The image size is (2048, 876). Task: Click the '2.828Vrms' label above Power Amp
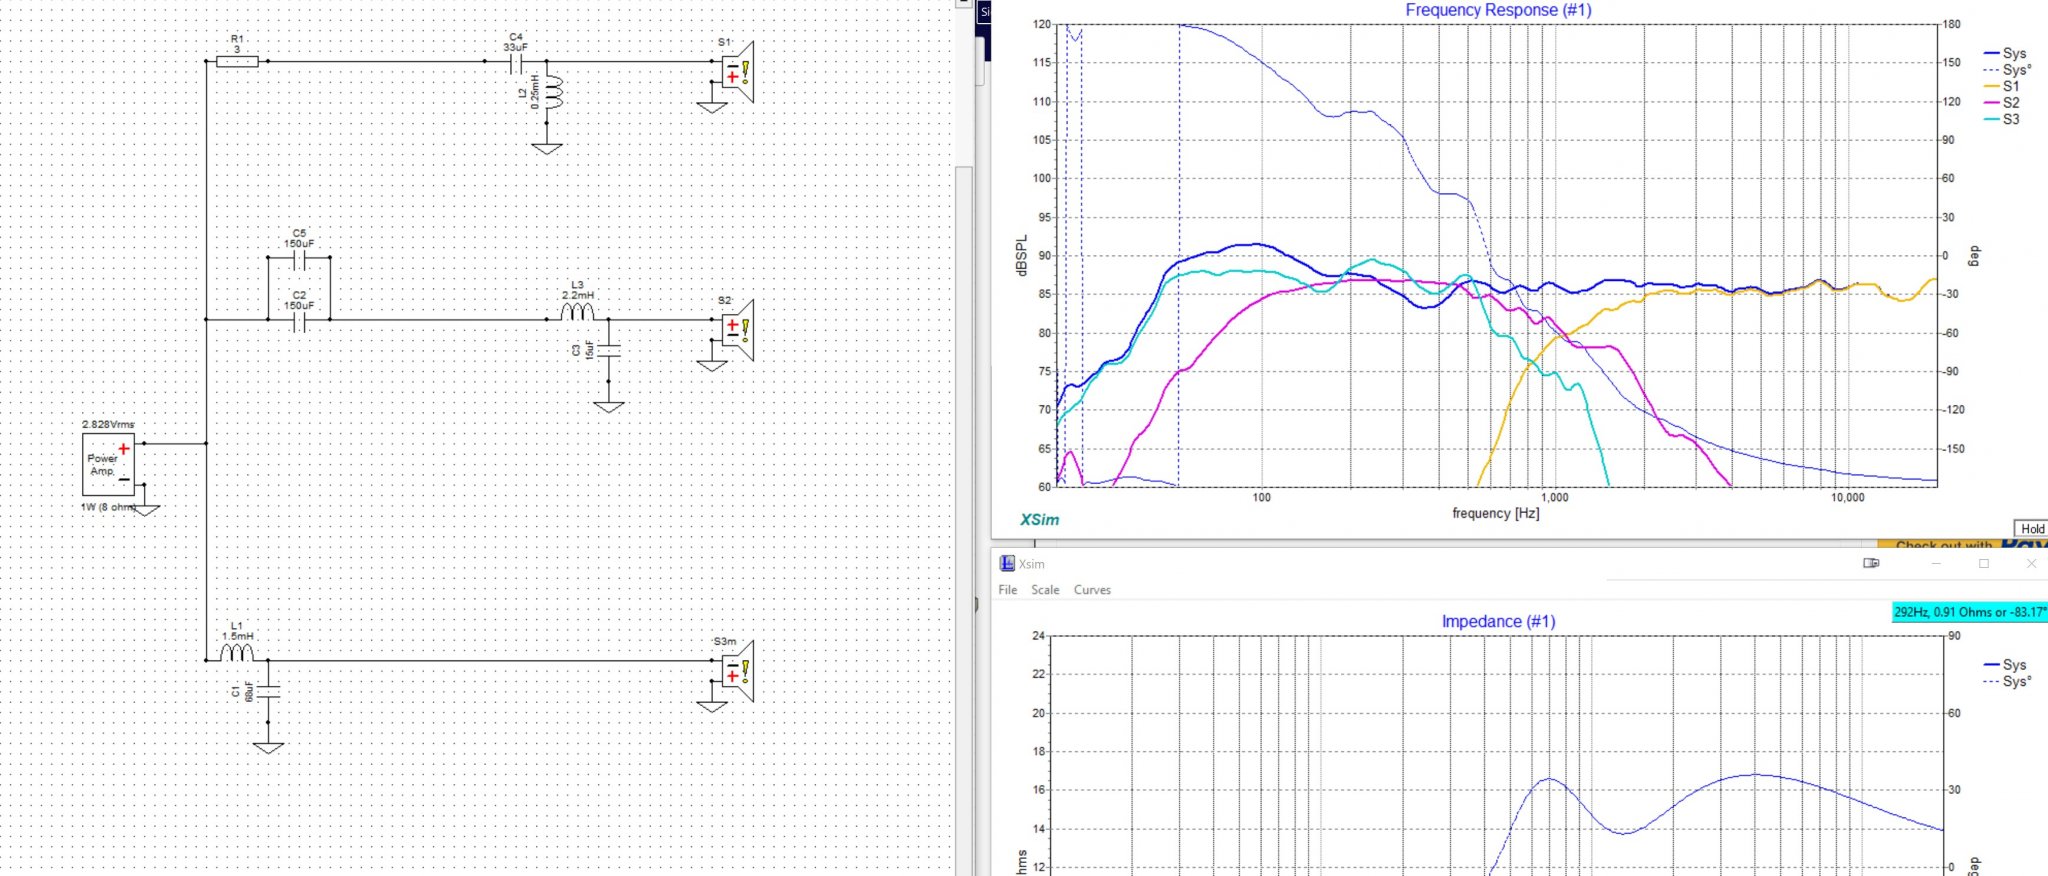(x=108, y=425)
